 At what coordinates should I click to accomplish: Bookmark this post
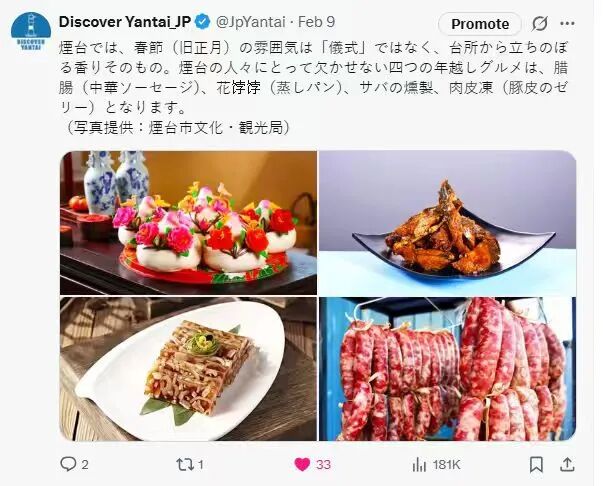point(536,464)
